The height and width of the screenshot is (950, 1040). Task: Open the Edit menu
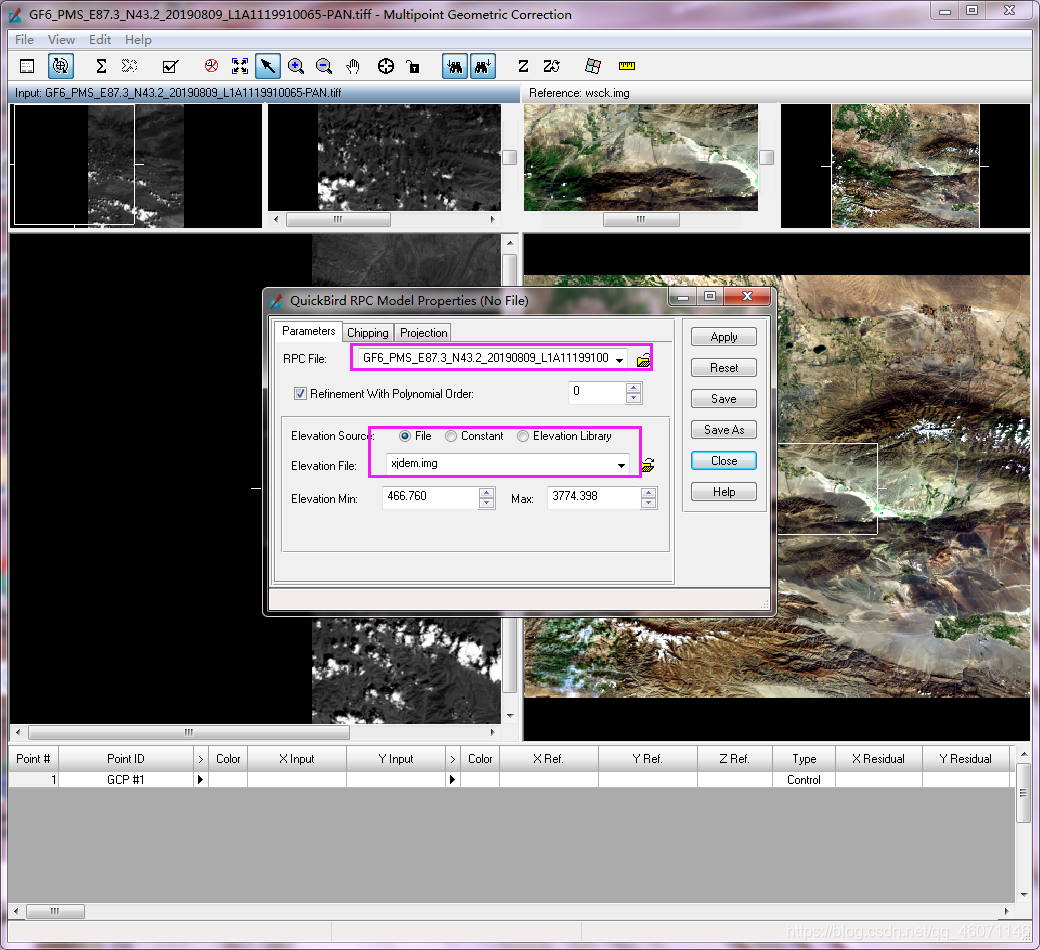point(100,40)
